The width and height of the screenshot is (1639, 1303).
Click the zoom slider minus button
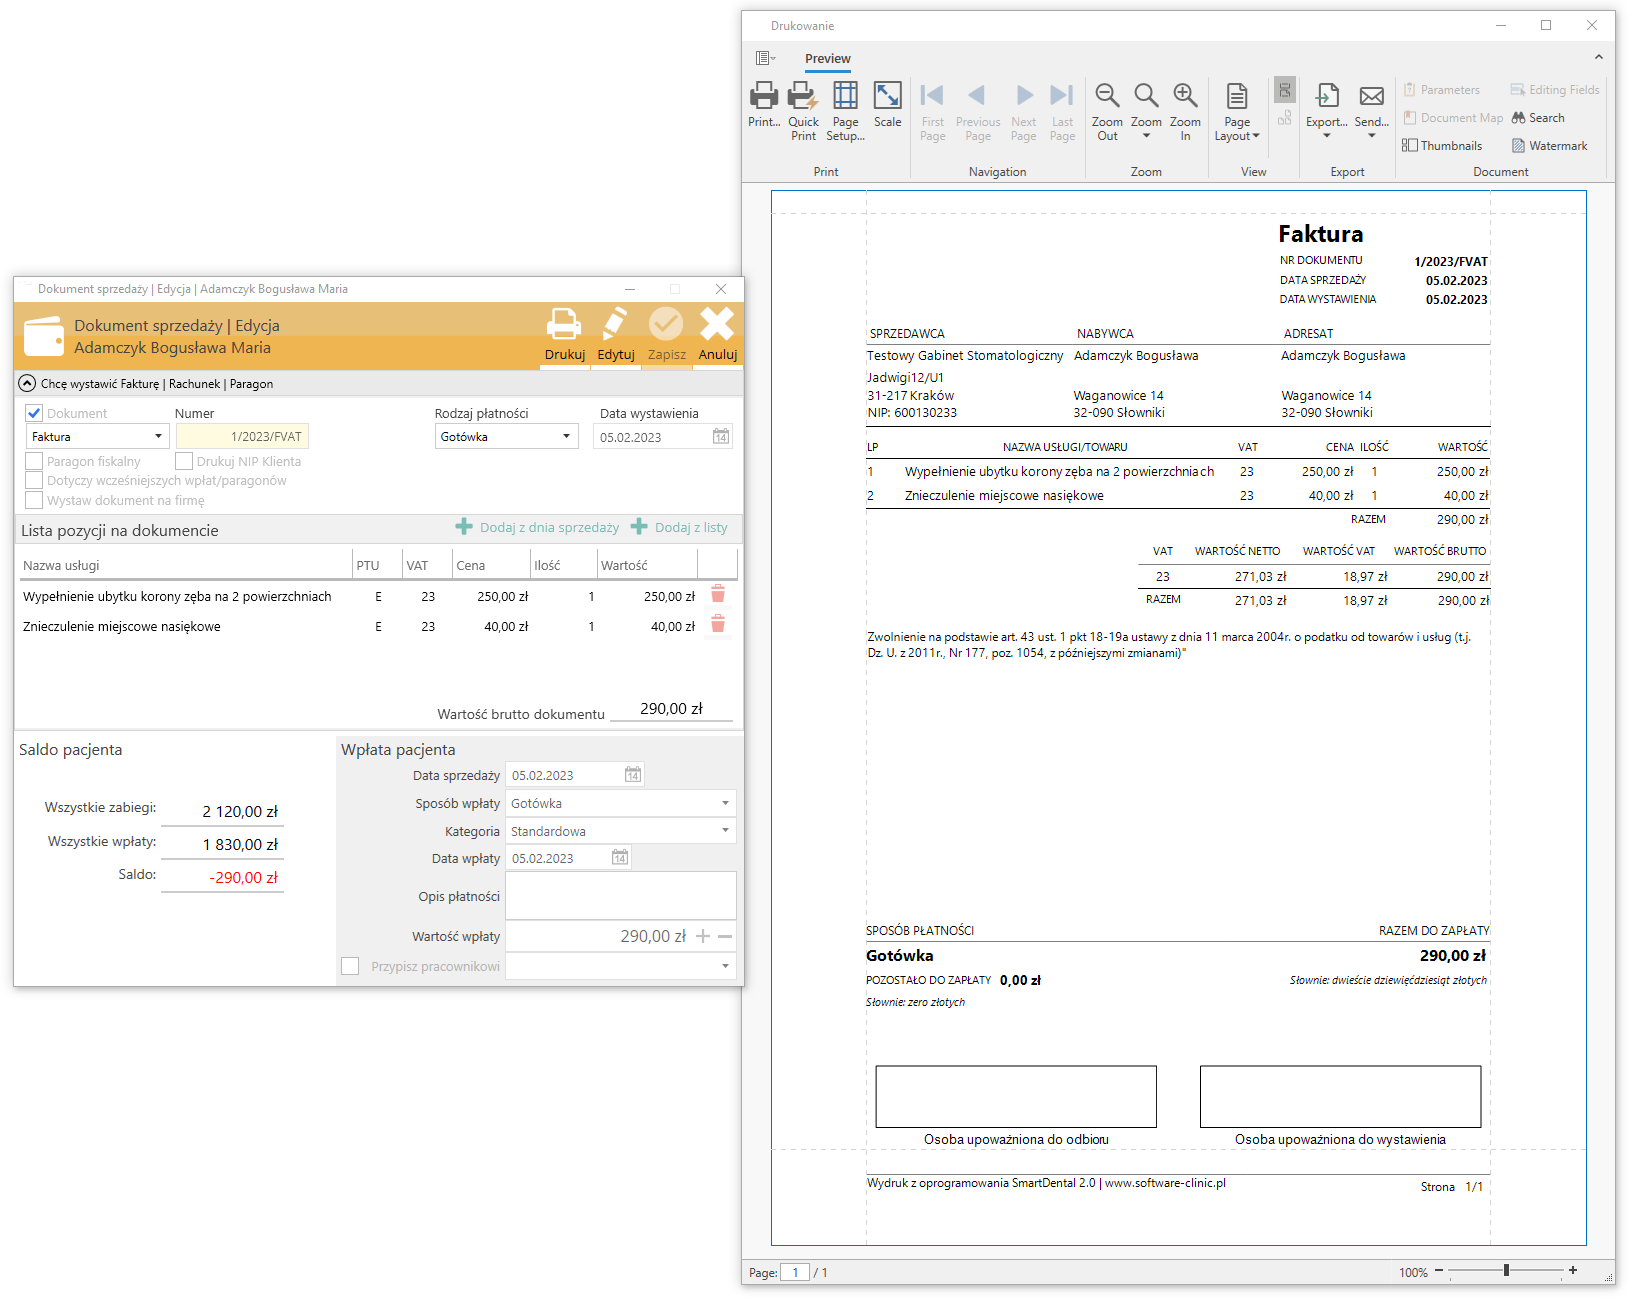click(1439, 1270)
